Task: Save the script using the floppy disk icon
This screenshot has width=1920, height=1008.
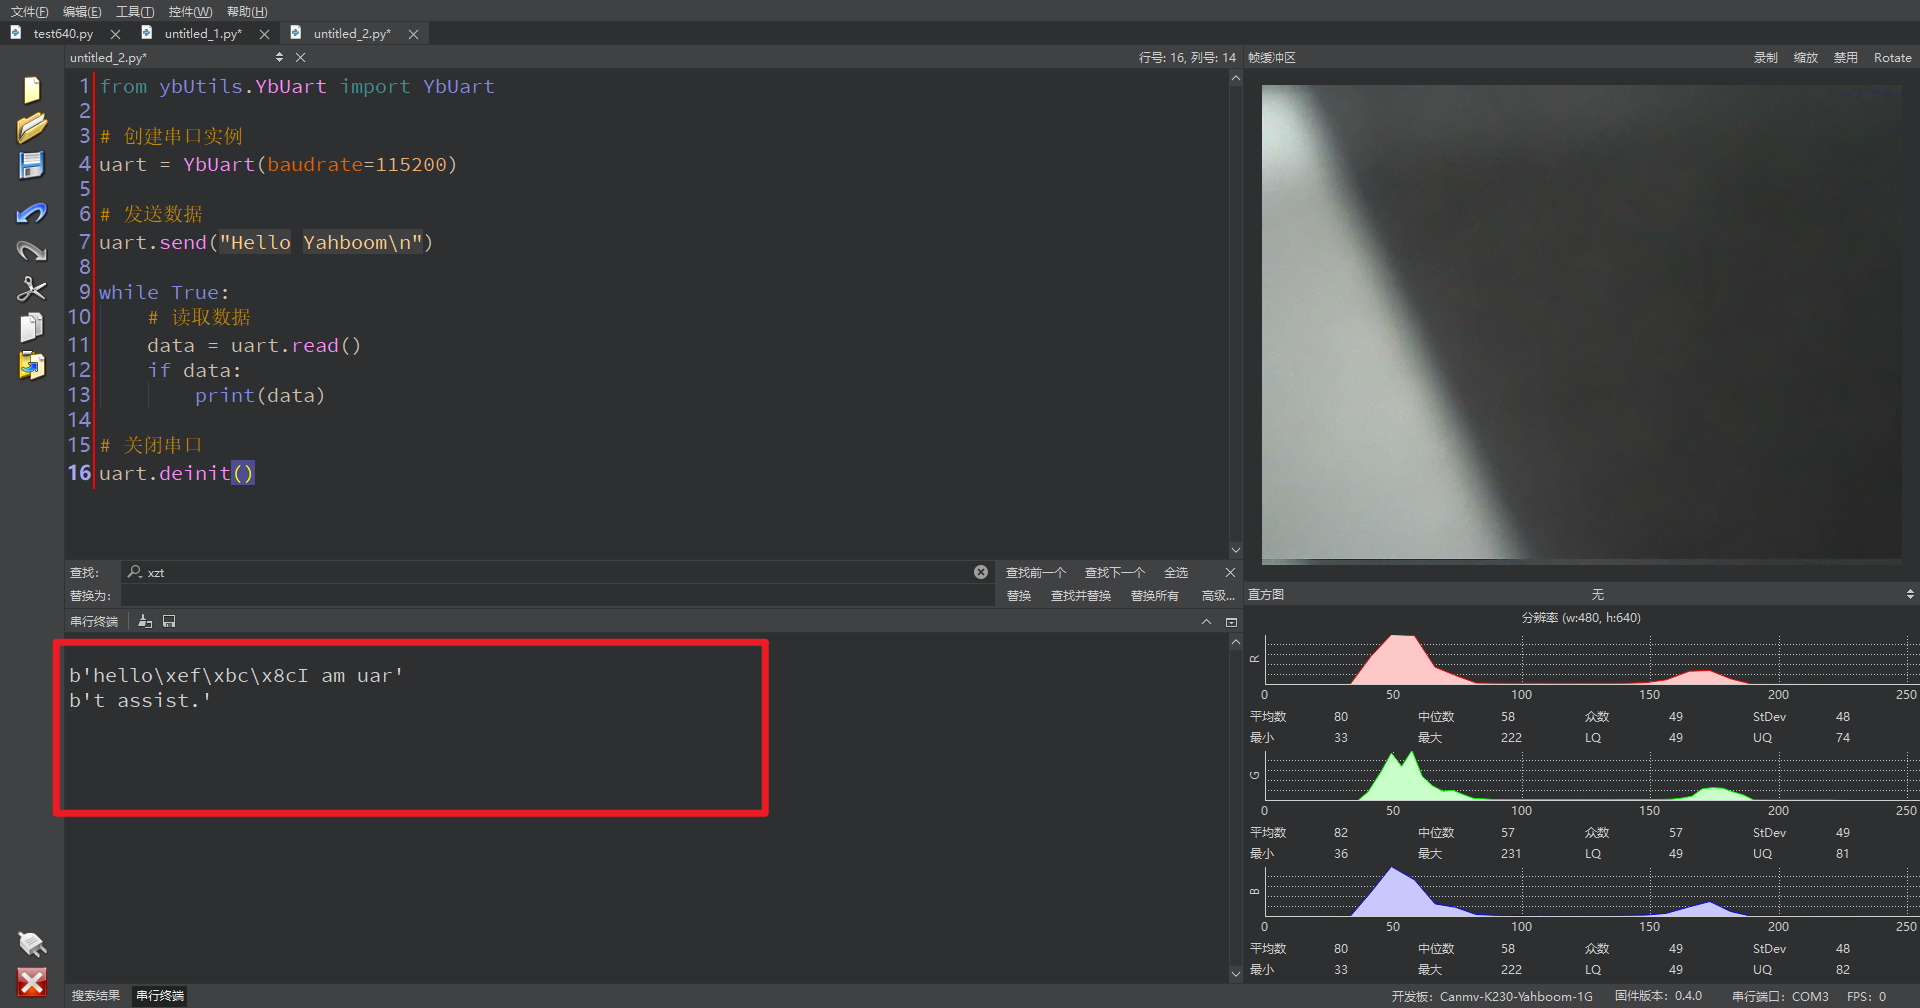Action: (x=31, y=166)
